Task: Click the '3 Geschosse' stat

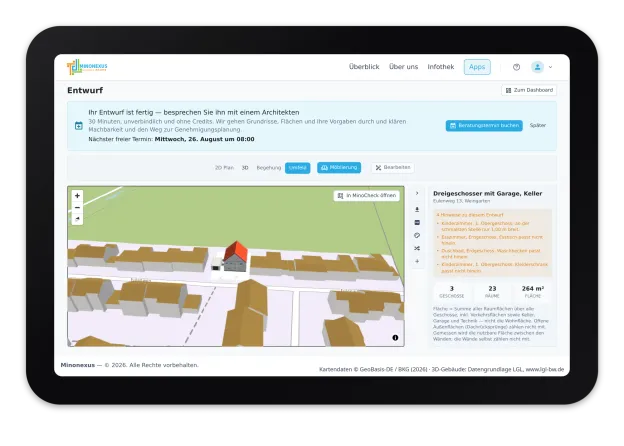Action: tap(452, 292)
